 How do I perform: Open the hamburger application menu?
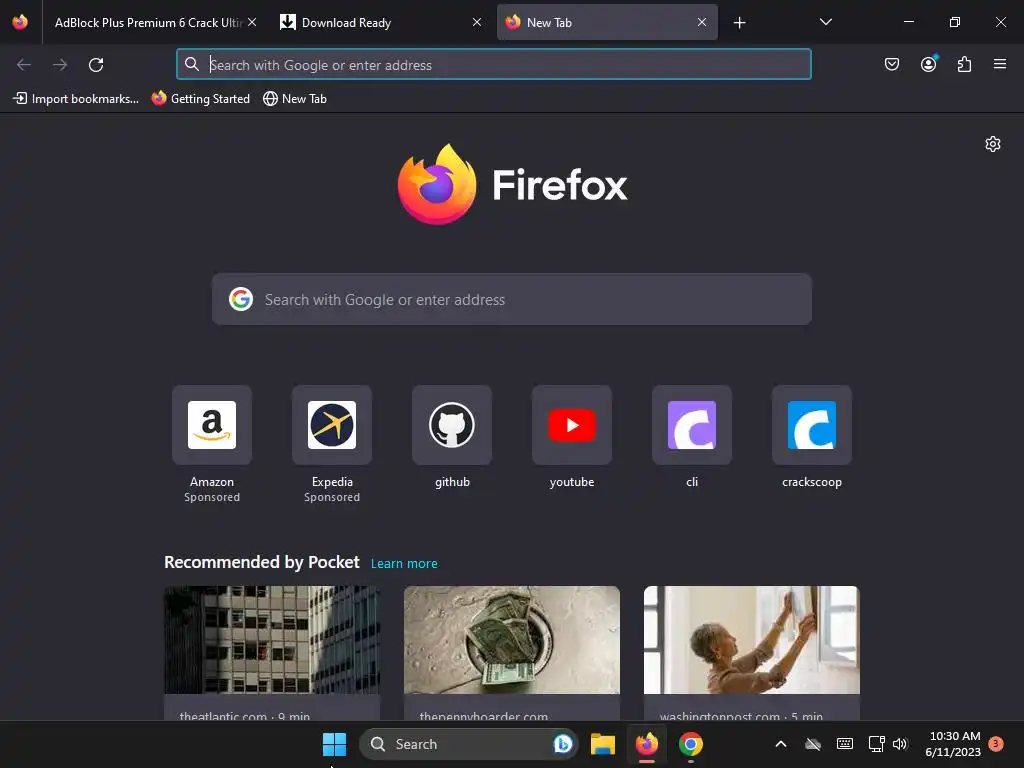point(1000,64)
